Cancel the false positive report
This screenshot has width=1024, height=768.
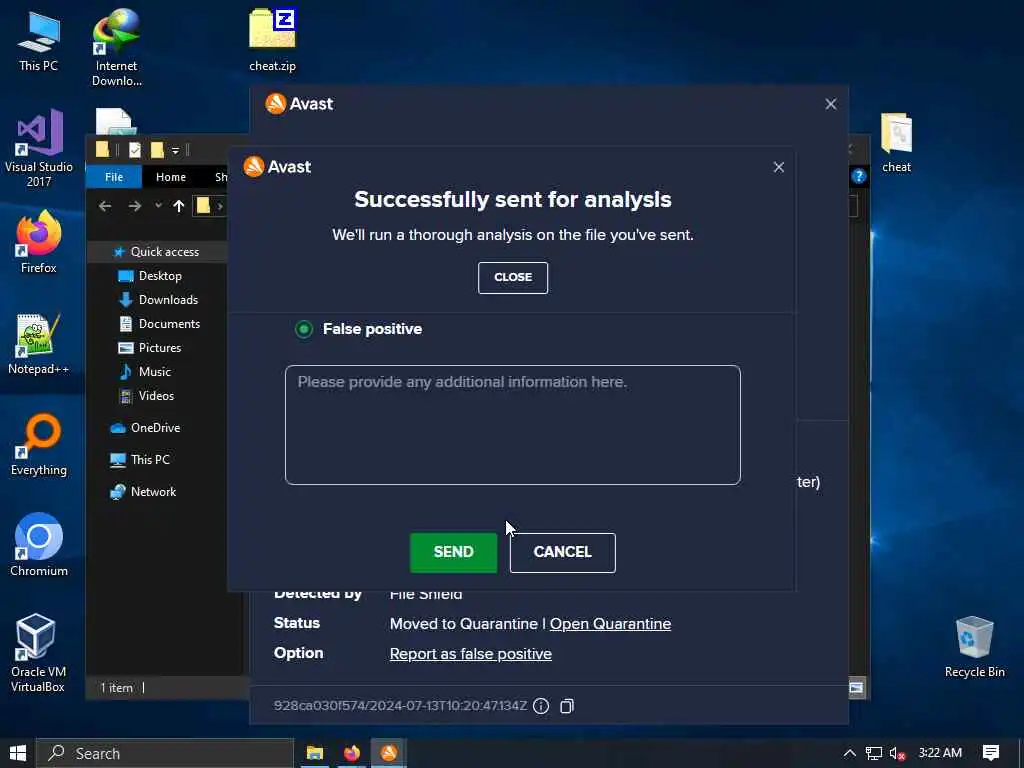[x=562, y=552]
